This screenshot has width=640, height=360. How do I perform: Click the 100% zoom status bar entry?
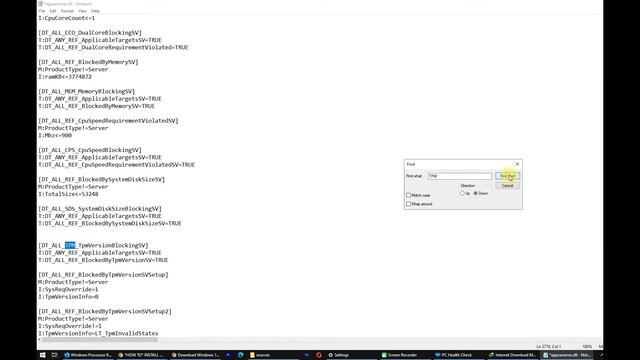587,347
